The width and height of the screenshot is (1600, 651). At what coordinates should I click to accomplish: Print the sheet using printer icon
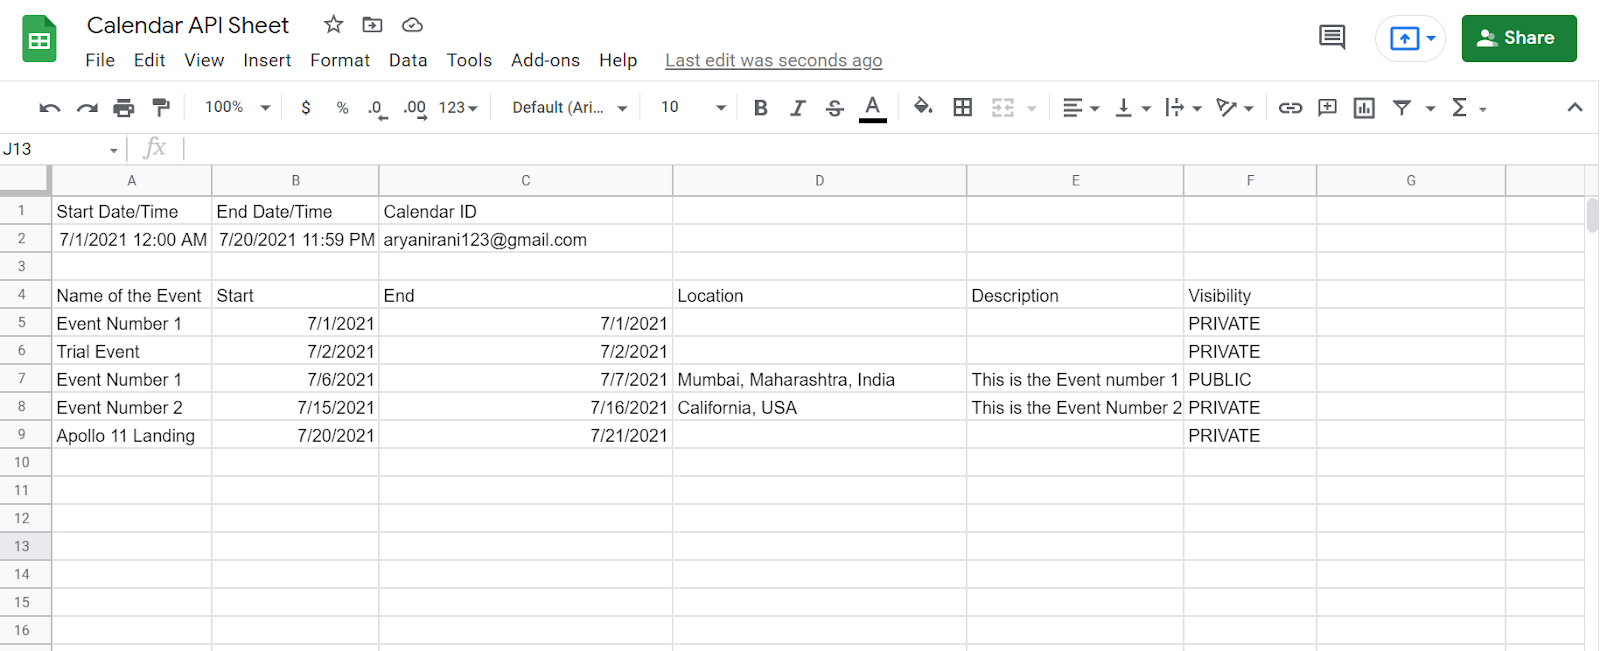tap(124, 108)
